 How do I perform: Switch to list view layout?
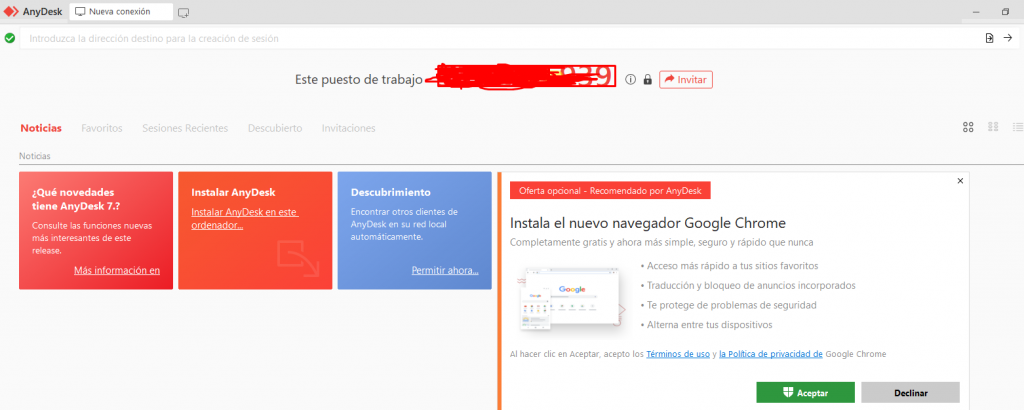[x=1017, y=127]
